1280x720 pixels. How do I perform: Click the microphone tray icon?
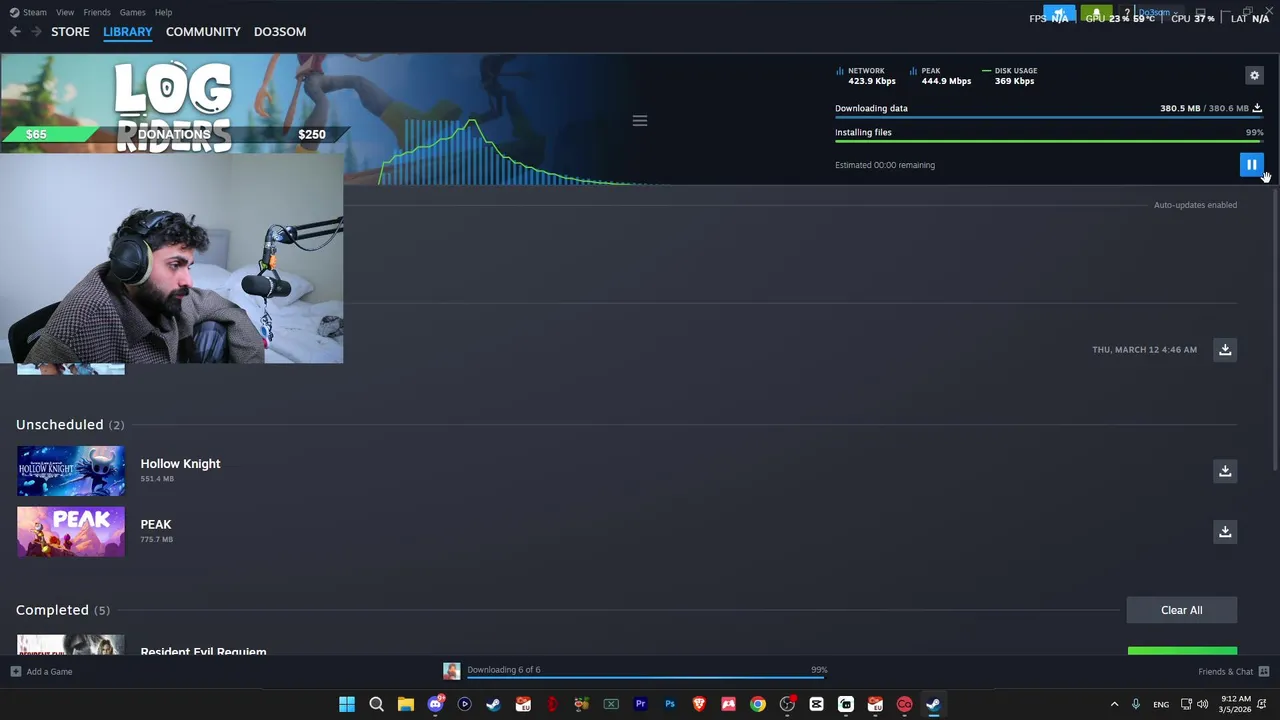[x=1135, y=704]
